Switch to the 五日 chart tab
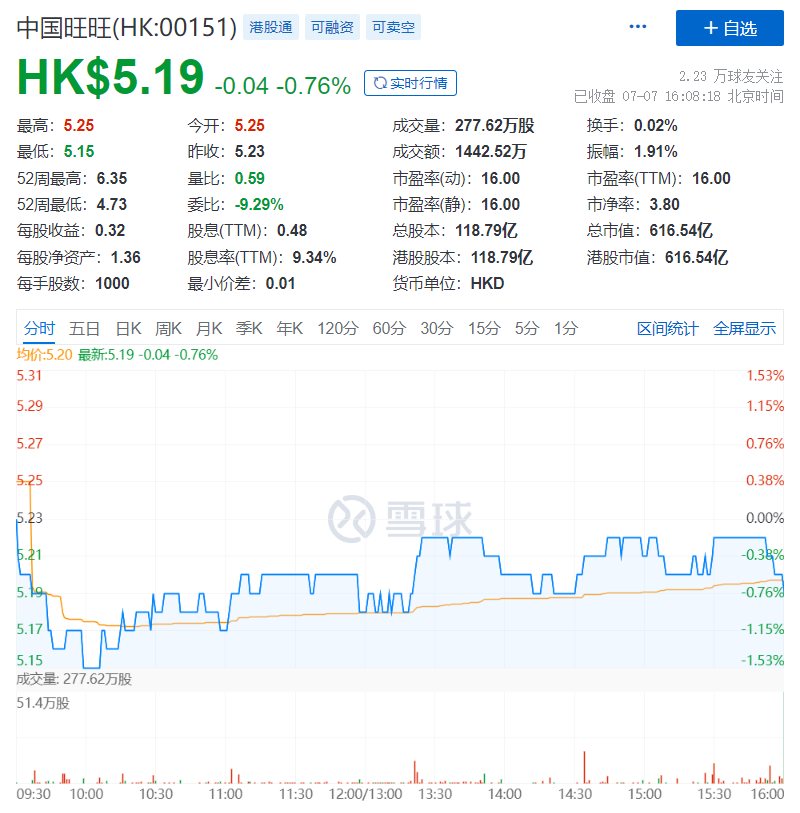Screen dimensions: 800x813 click(85, 328)
